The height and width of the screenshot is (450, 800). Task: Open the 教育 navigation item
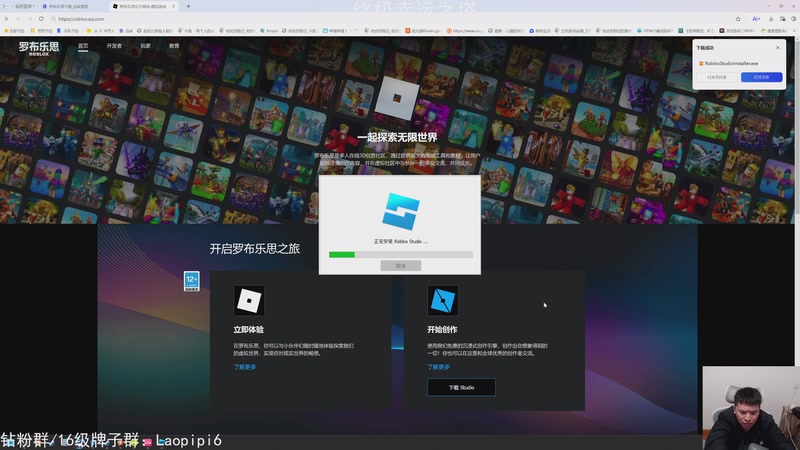[174, 46]
